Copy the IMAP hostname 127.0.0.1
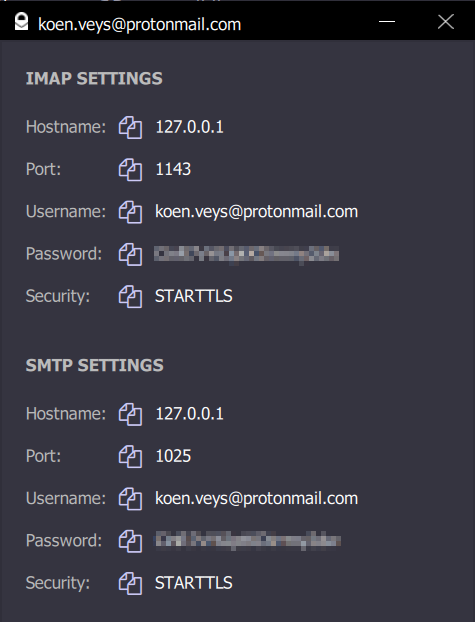Image resolution: width=475 pixels, height=622 pixels. (x=130, y=127)
